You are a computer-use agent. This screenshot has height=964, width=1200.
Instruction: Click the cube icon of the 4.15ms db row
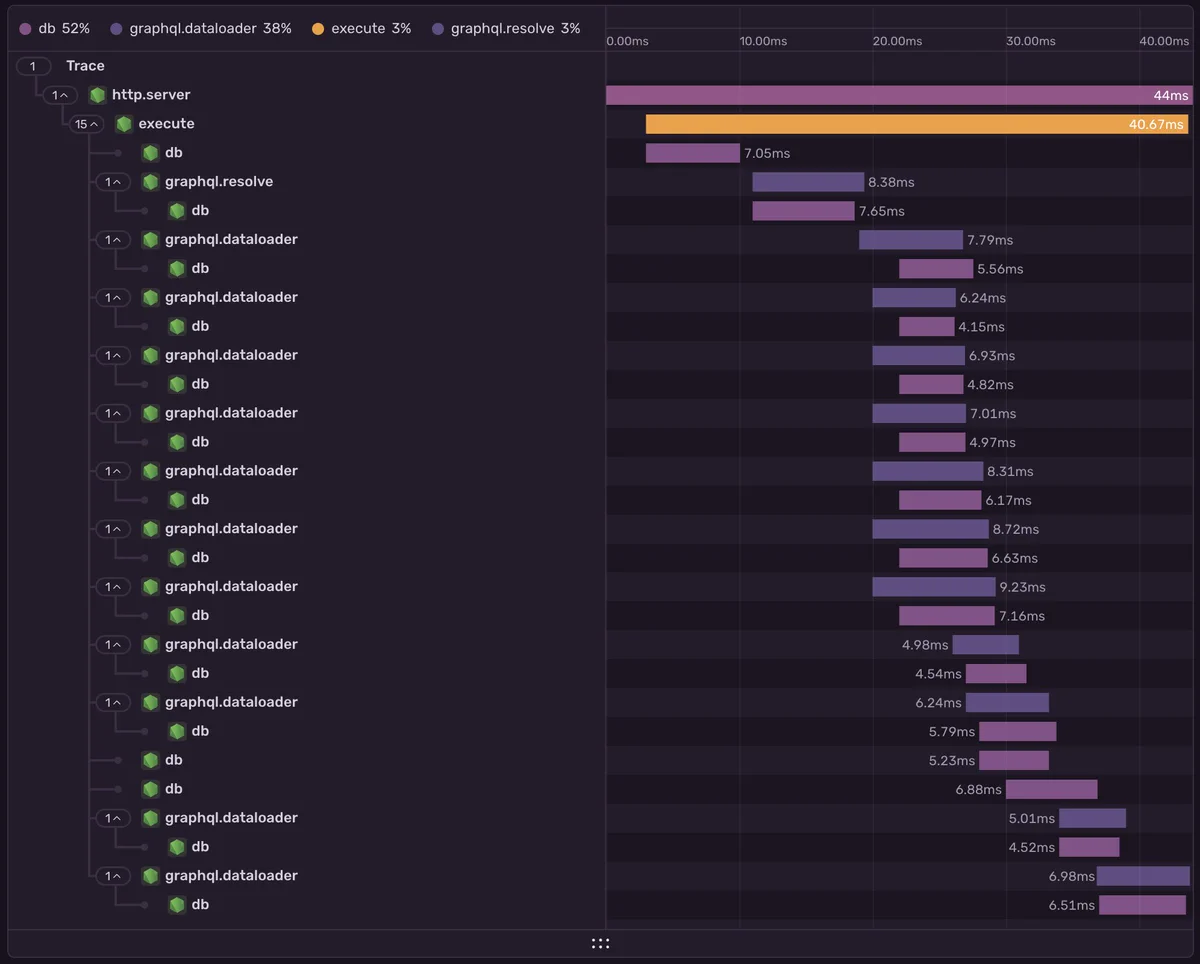[x=177, y=327]
